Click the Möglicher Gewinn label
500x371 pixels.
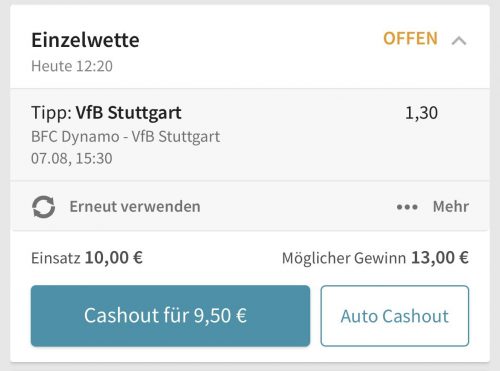[x=344, y=258]
